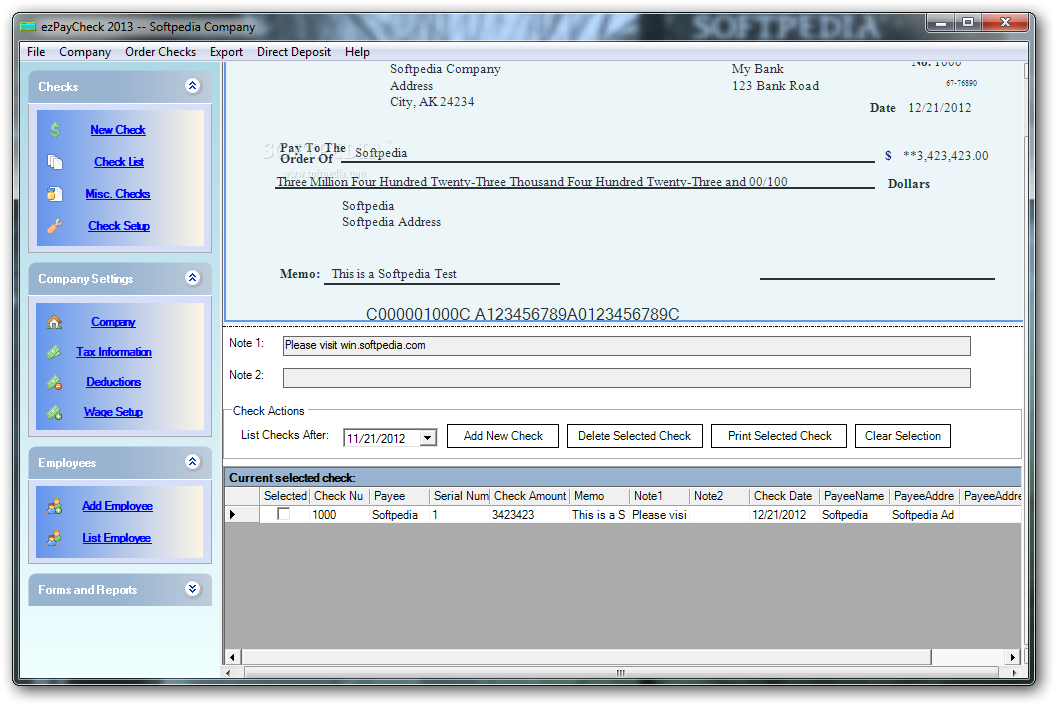Select the row header arrow for check 1000

tap(242, 515)
